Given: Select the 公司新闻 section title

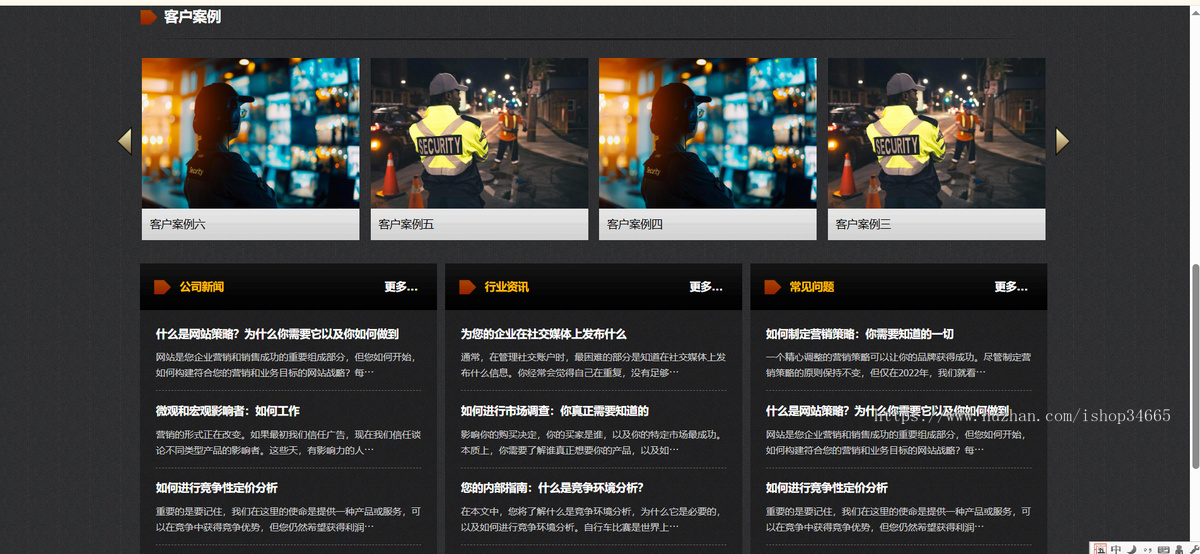Looking at the screenshot, I should [x=202, y=287].
